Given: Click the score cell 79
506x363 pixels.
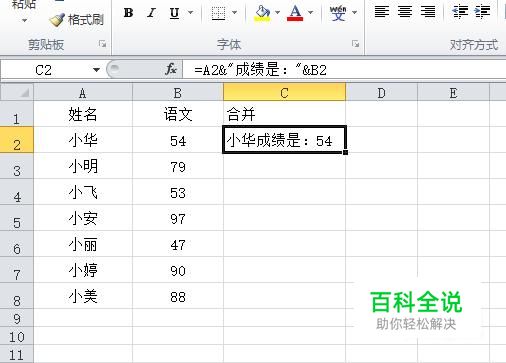Looking at the screenshot, I should [x=178, y=166].
